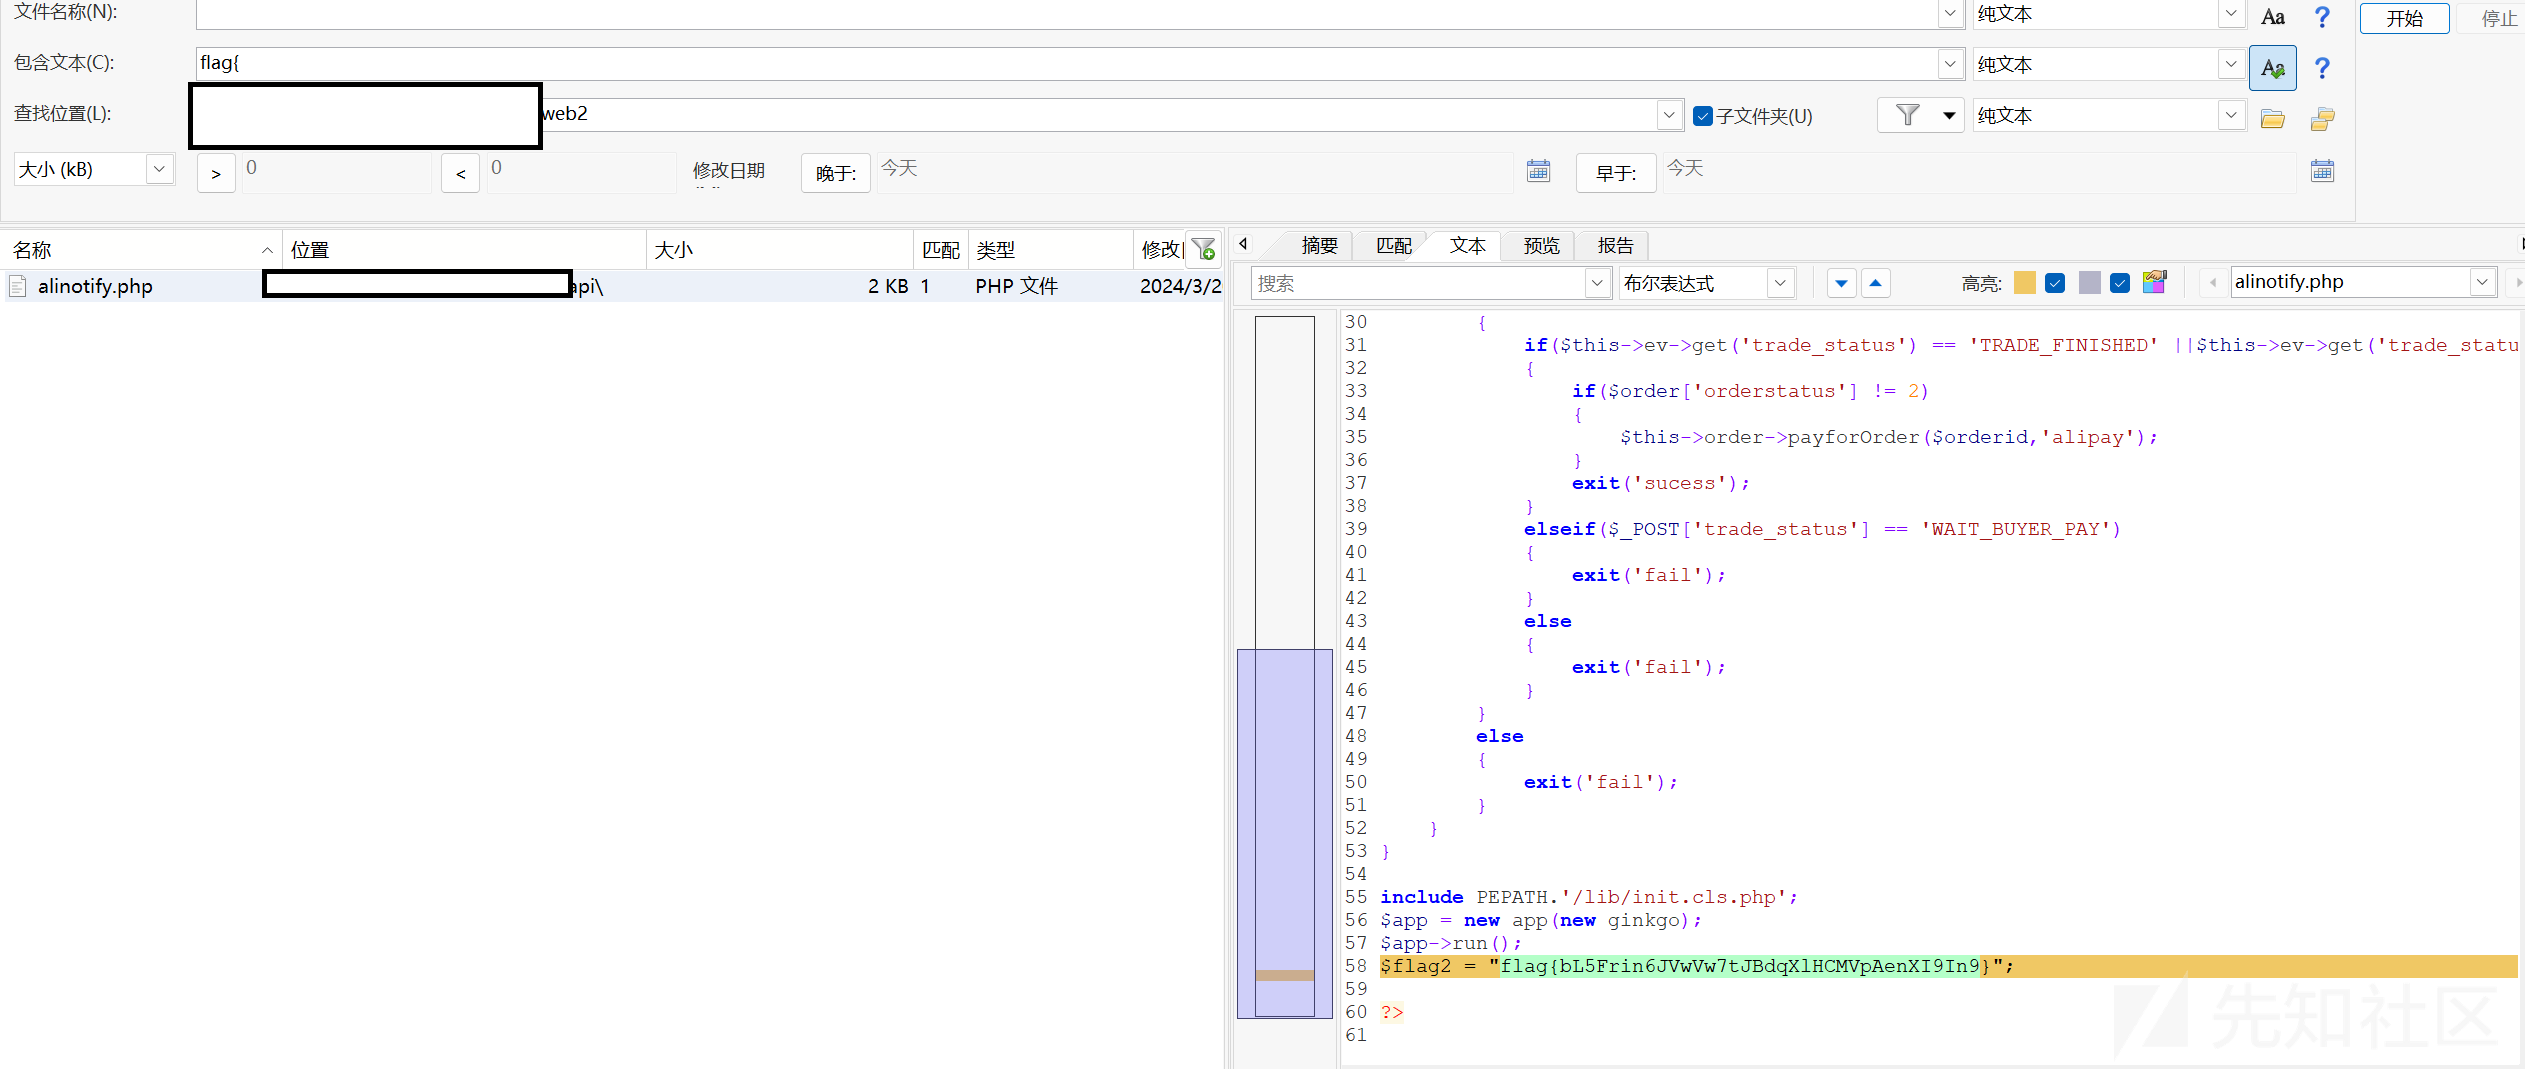Click the document minimap scroll thumb
The image size is (2525, 1069).
coord(1285,833)
